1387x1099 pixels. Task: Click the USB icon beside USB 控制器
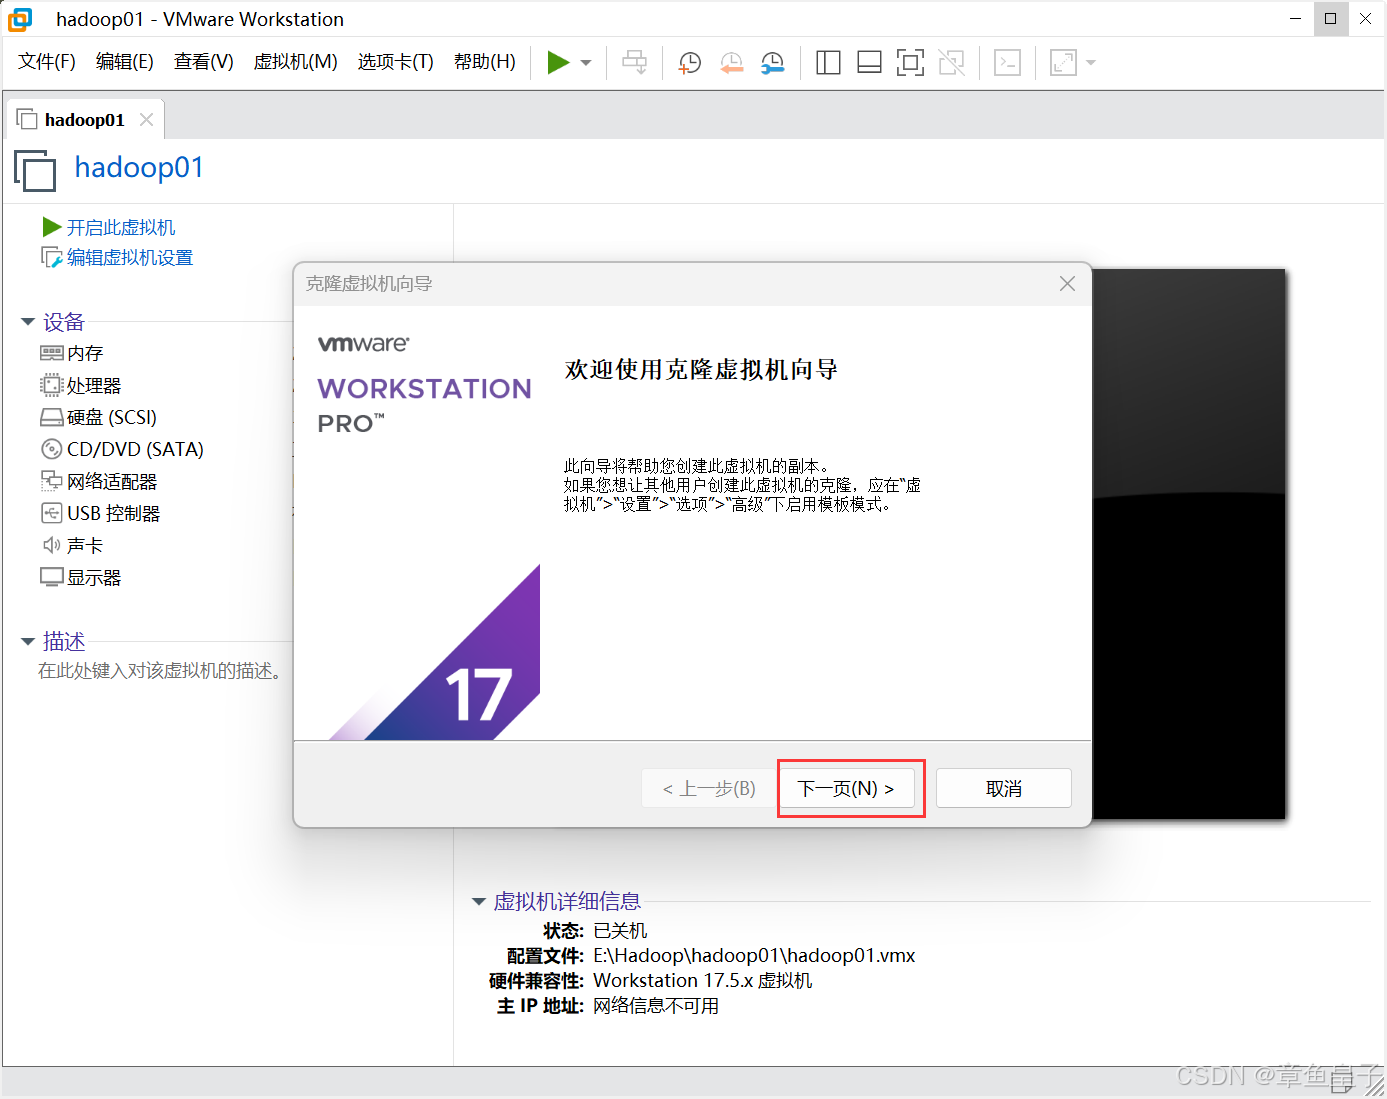52,513
